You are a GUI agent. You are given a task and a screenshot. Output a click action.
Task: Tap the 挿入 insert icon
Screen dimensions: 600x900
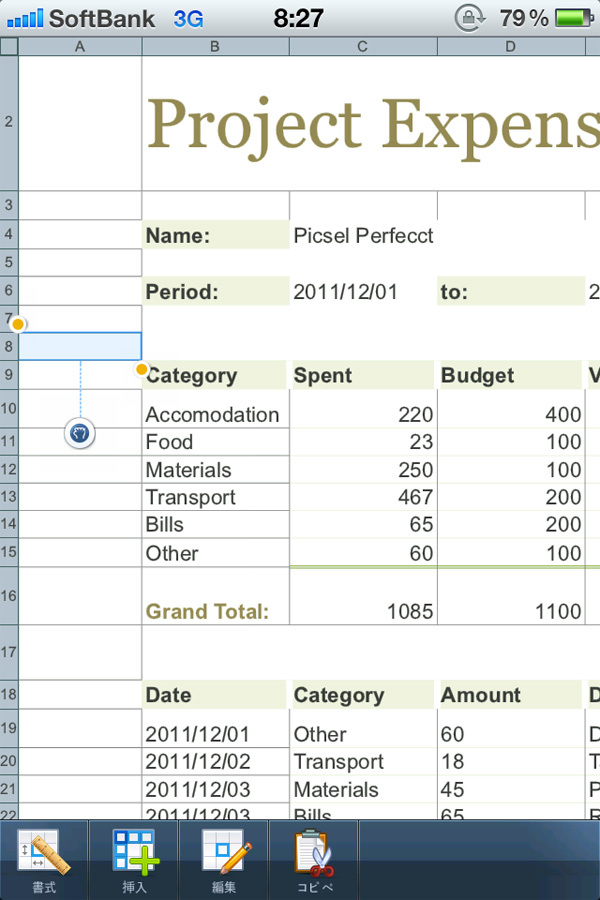pos(133,859)
